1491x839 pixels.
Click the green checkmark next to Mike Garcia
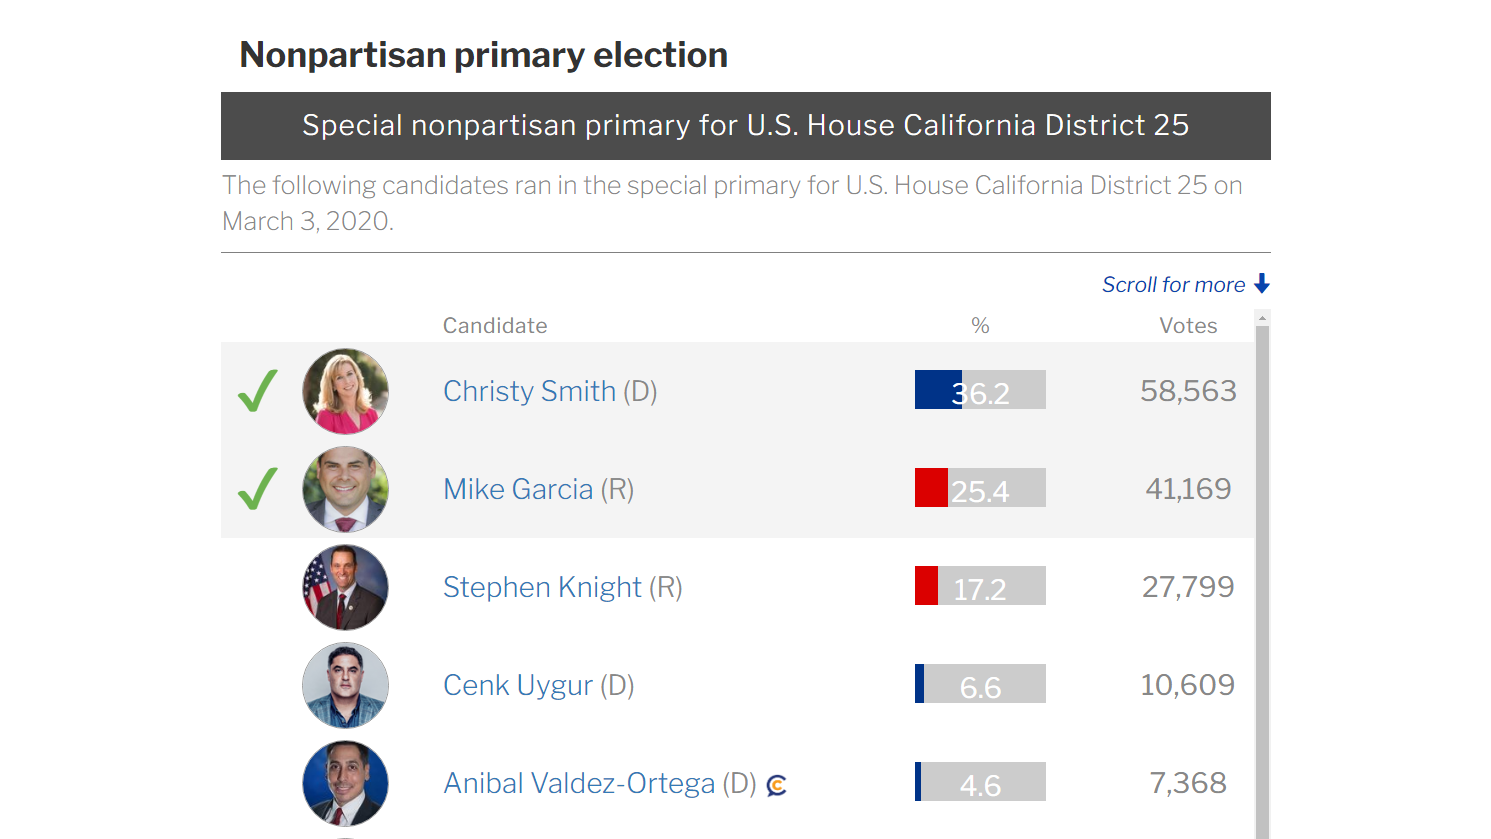(257, 489)
